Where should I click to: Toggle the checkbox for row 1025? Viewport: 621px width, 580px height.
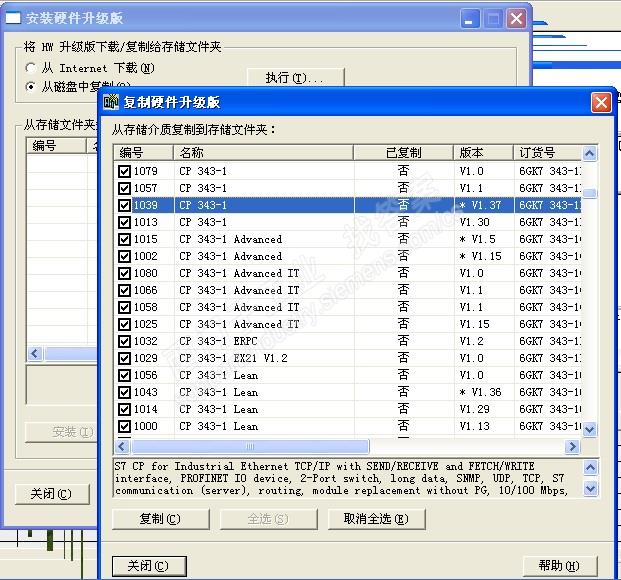click(124, 324)
